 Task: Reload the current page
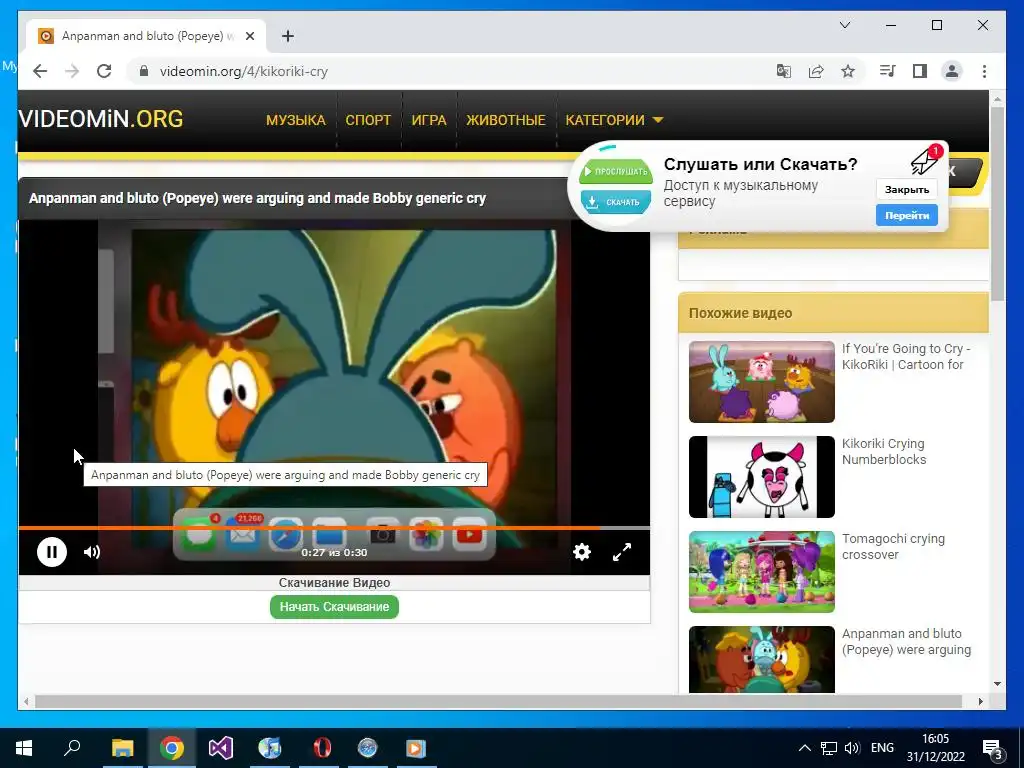pos(104,71)
